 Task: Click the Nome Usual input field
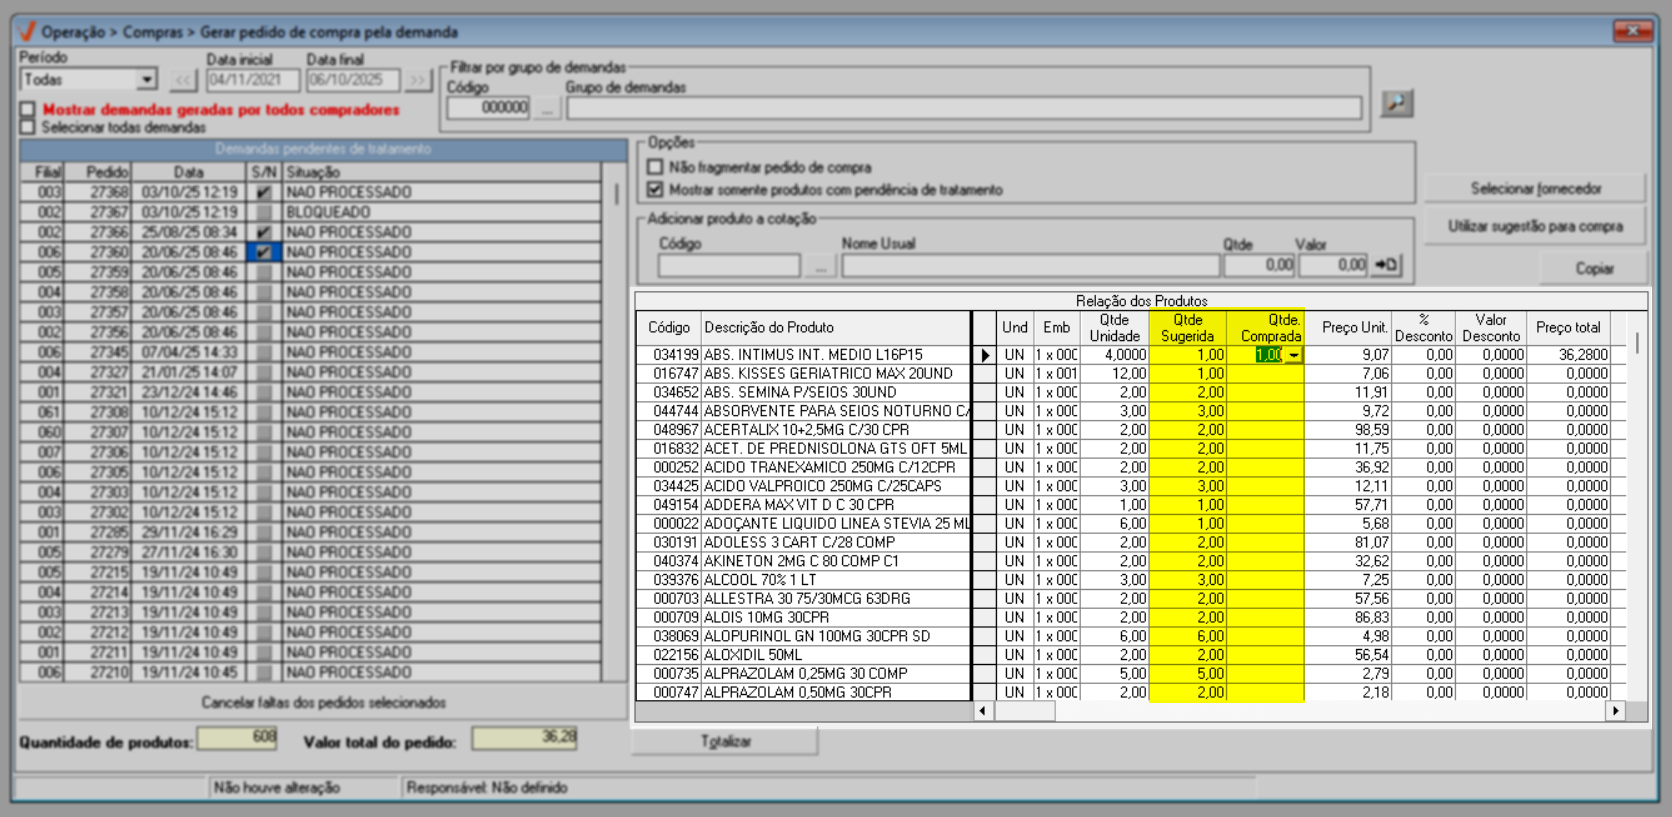[x=1030, y=266]
